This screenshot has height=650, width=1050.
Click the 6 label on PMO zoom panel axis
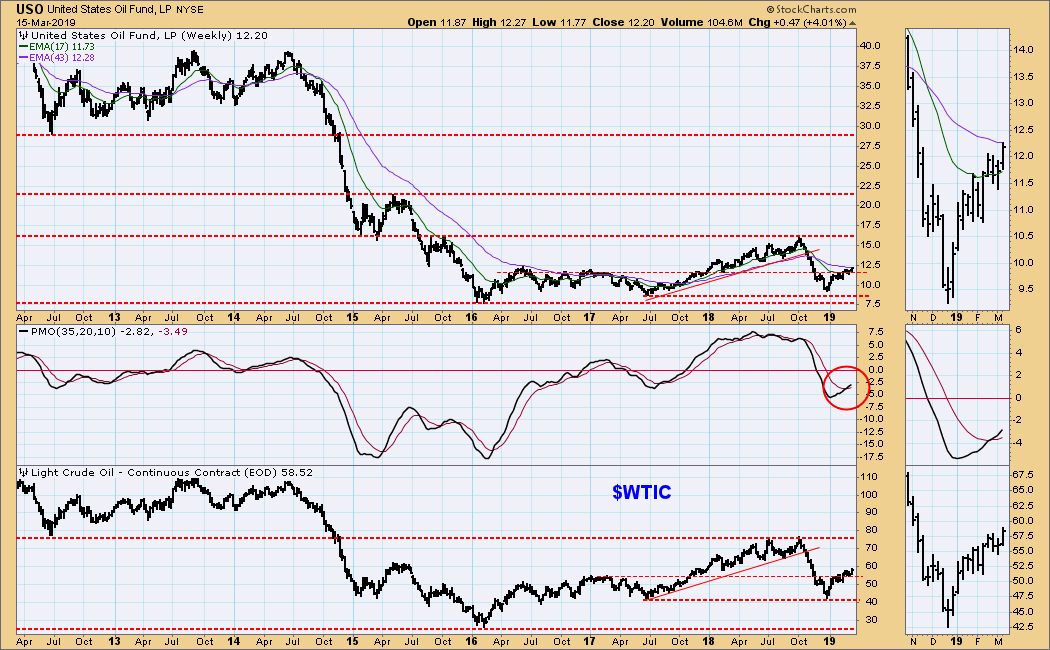[x=1018, y=330]
